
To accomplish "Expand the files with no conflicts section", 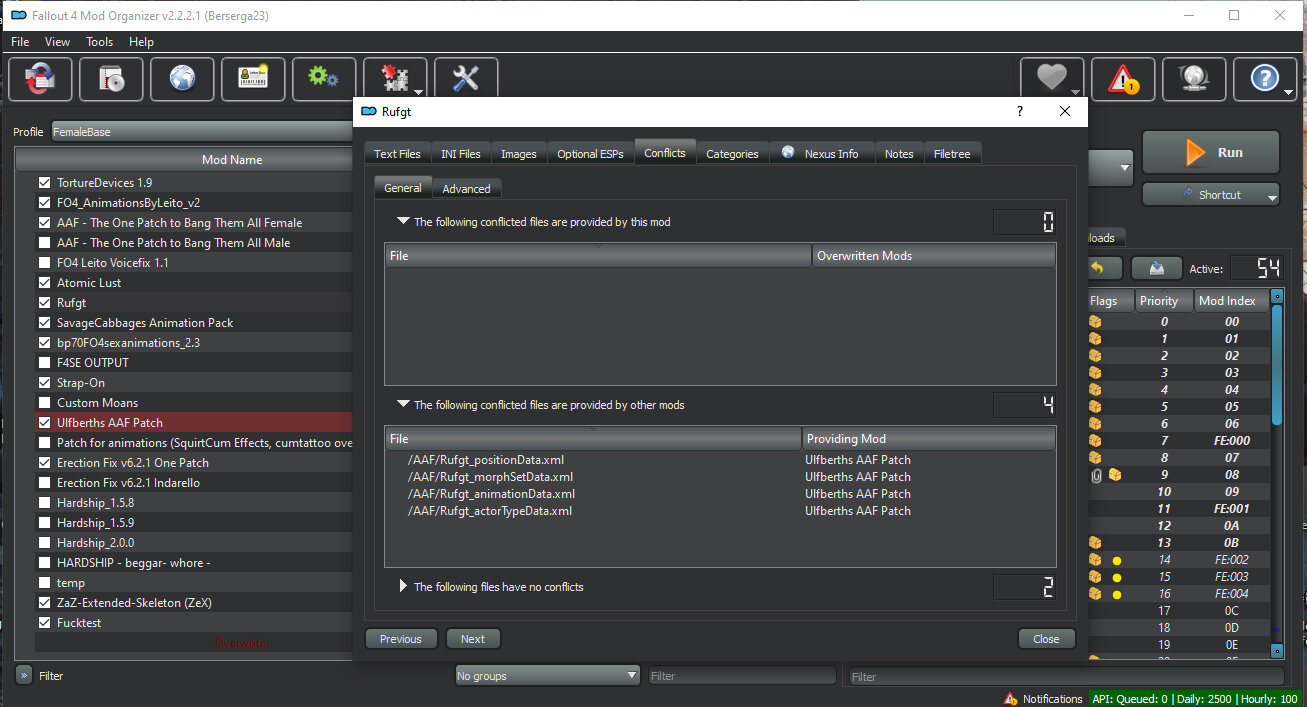I will click(x=403, y=587).
